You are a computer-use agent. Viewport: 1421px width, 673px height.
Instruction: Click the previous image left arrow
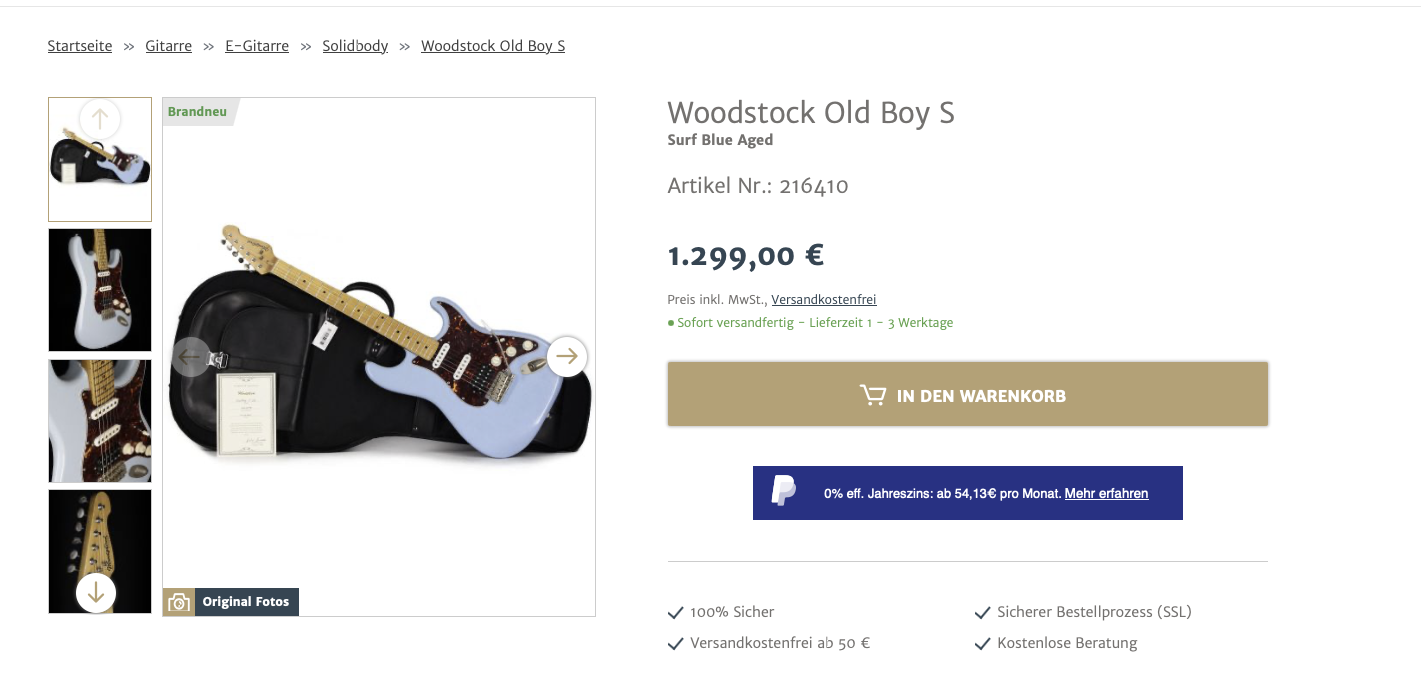[x=191, y=357]
